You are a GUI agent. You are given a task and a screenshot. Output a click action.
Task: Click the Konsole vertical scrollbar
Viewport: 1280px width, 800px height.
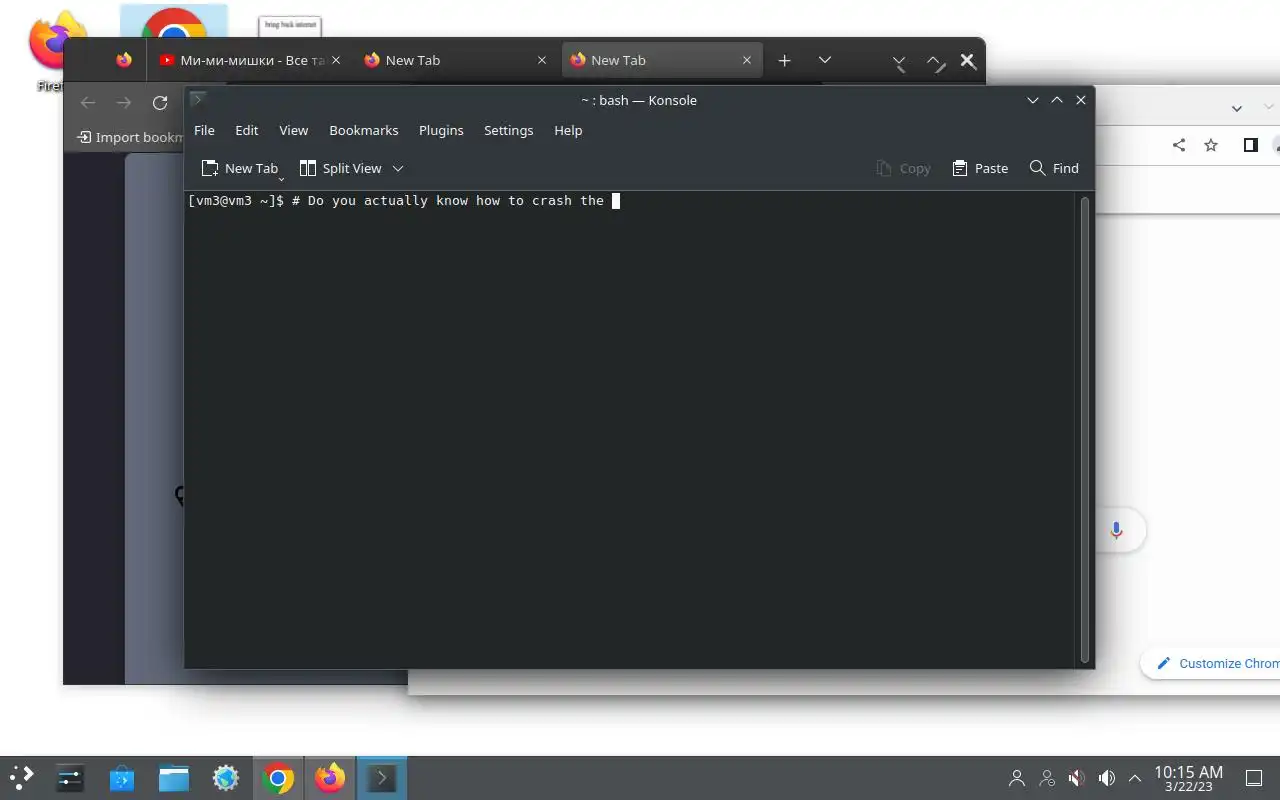[x=1085, y=430]
